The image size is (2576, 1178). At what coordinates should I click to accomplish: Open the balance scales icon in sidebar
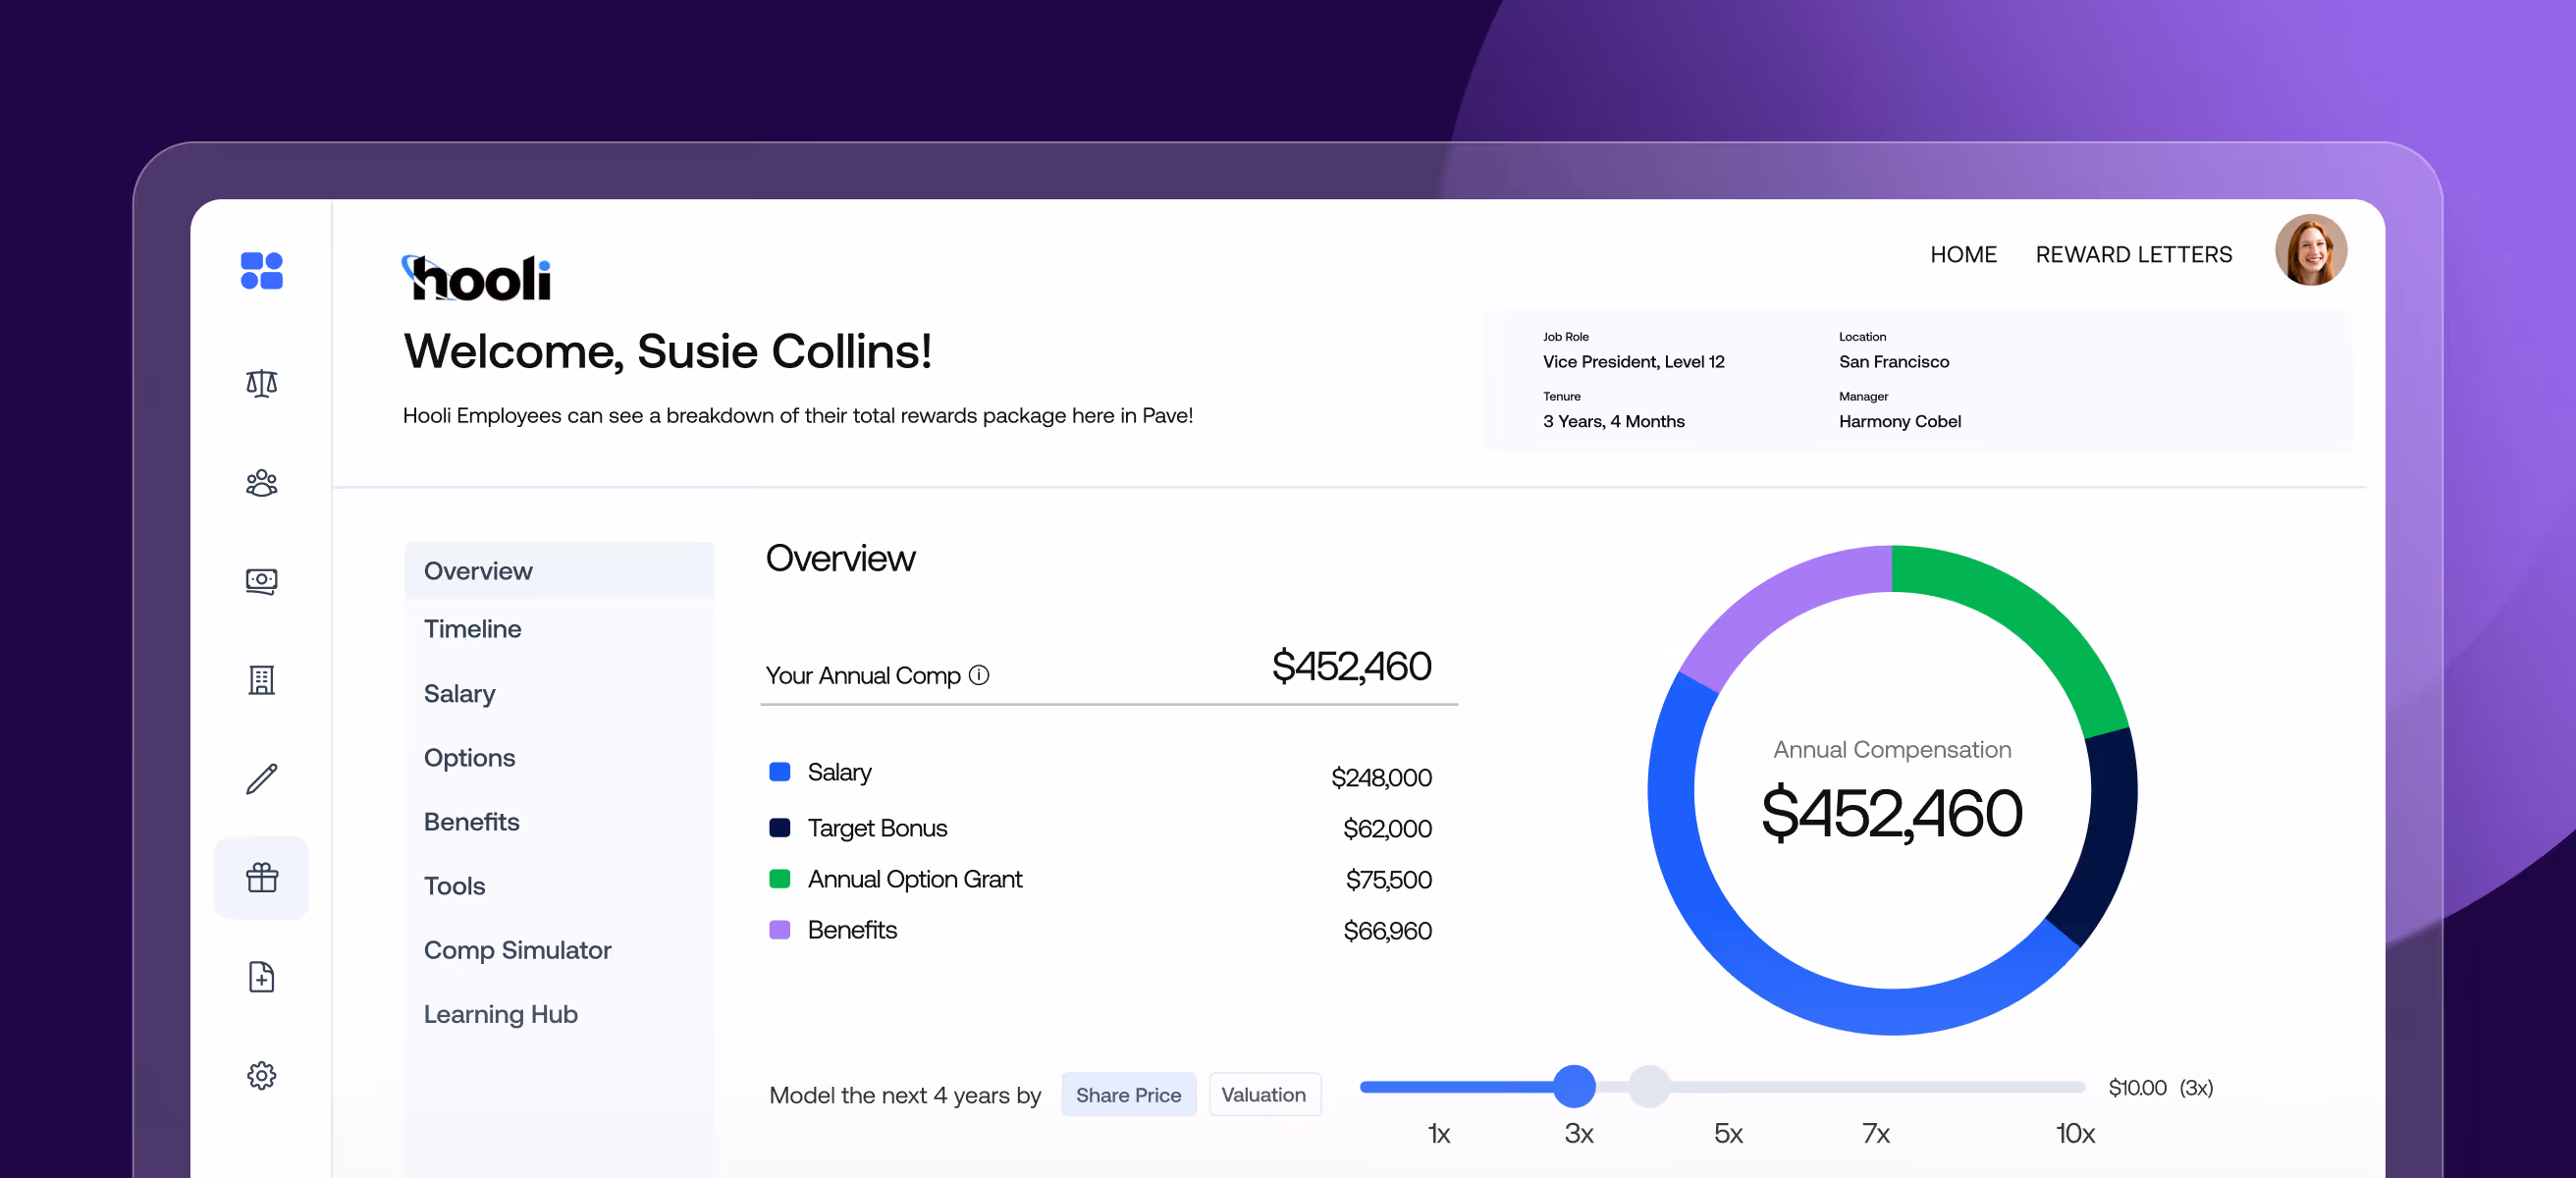(261, 383)
